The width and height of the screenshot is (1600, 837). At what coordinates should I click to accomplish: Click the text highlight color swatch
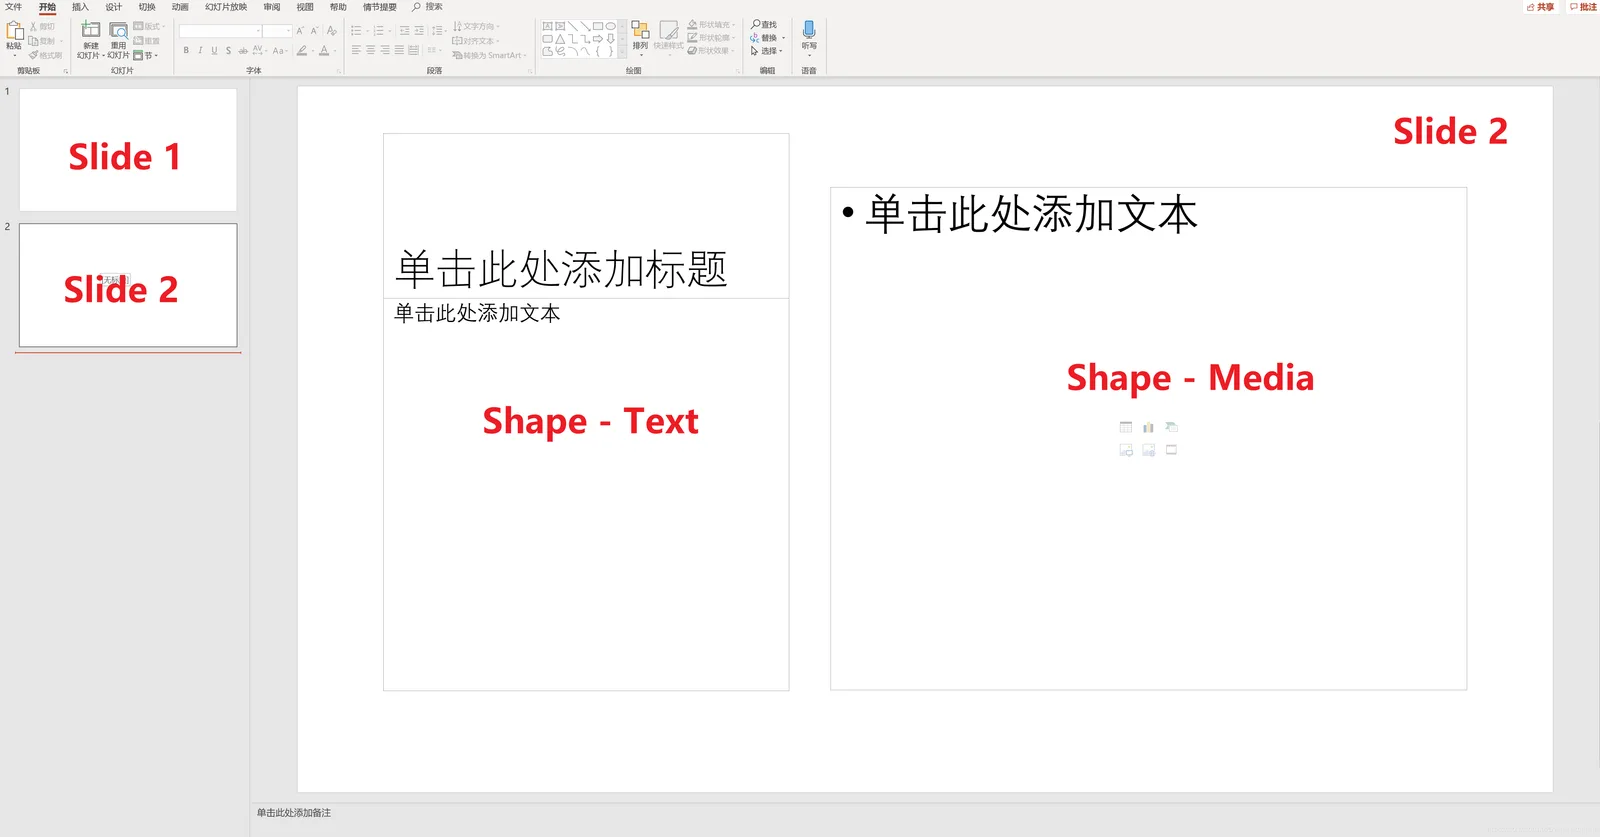pos(302,50)
